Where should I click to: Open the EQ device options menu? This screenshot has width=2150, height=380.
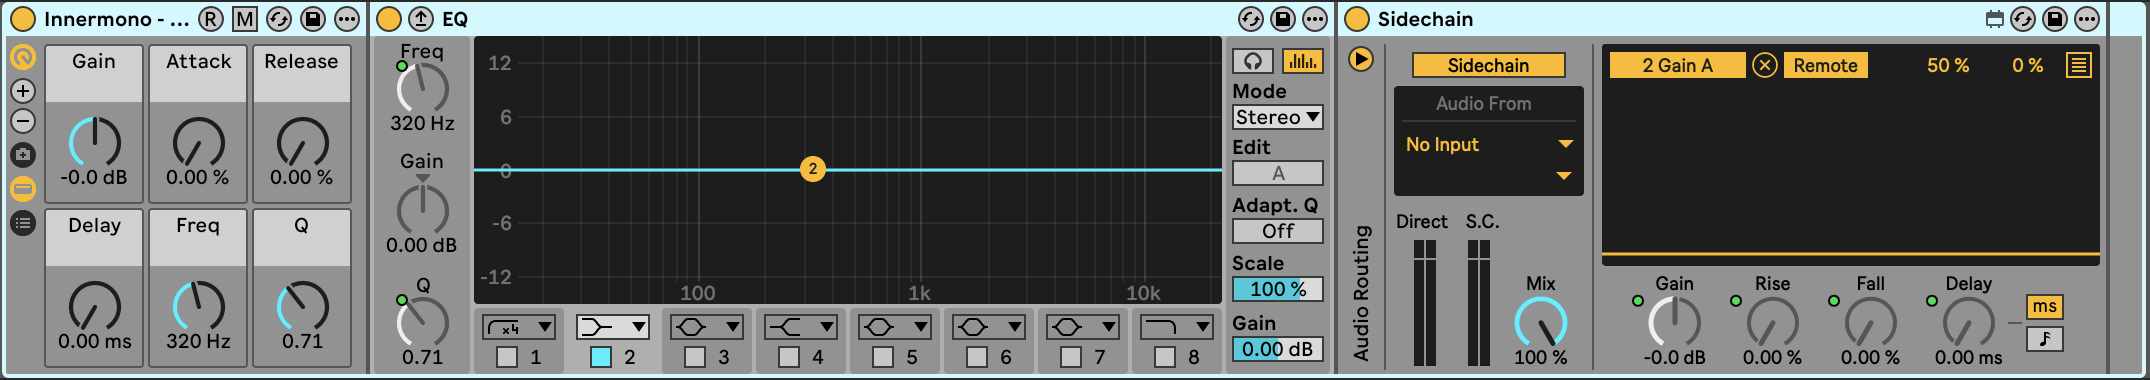[x=1315, y=19]
